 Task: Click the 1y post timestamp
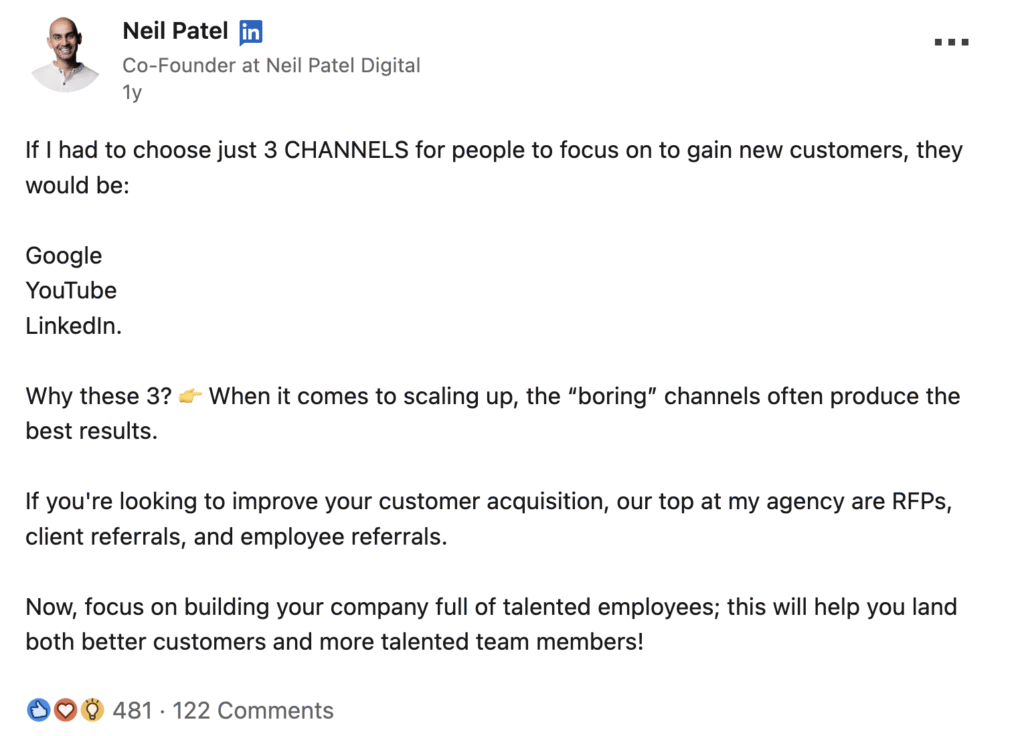pyautogui.click(x=132, y=93)
